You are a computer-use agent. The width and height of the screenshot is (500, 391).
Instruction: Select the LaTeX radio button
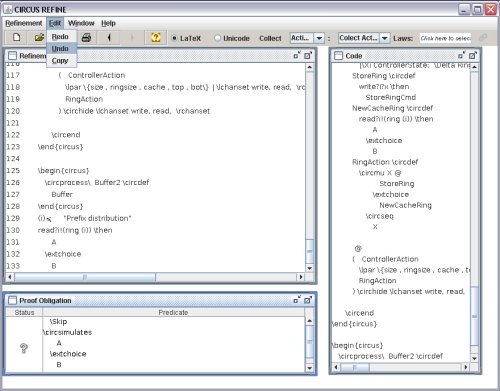click(186, 38)
